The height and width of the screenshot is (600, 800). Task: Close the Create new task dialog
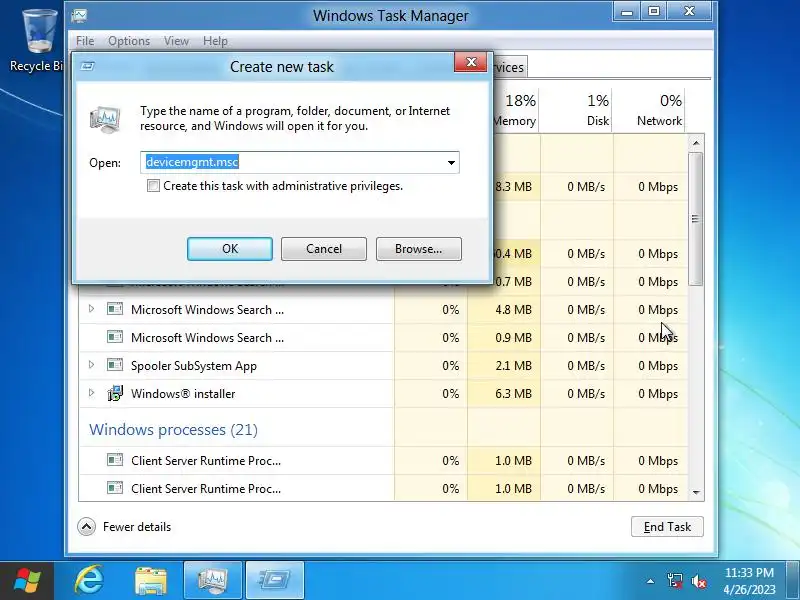[470, 62]
